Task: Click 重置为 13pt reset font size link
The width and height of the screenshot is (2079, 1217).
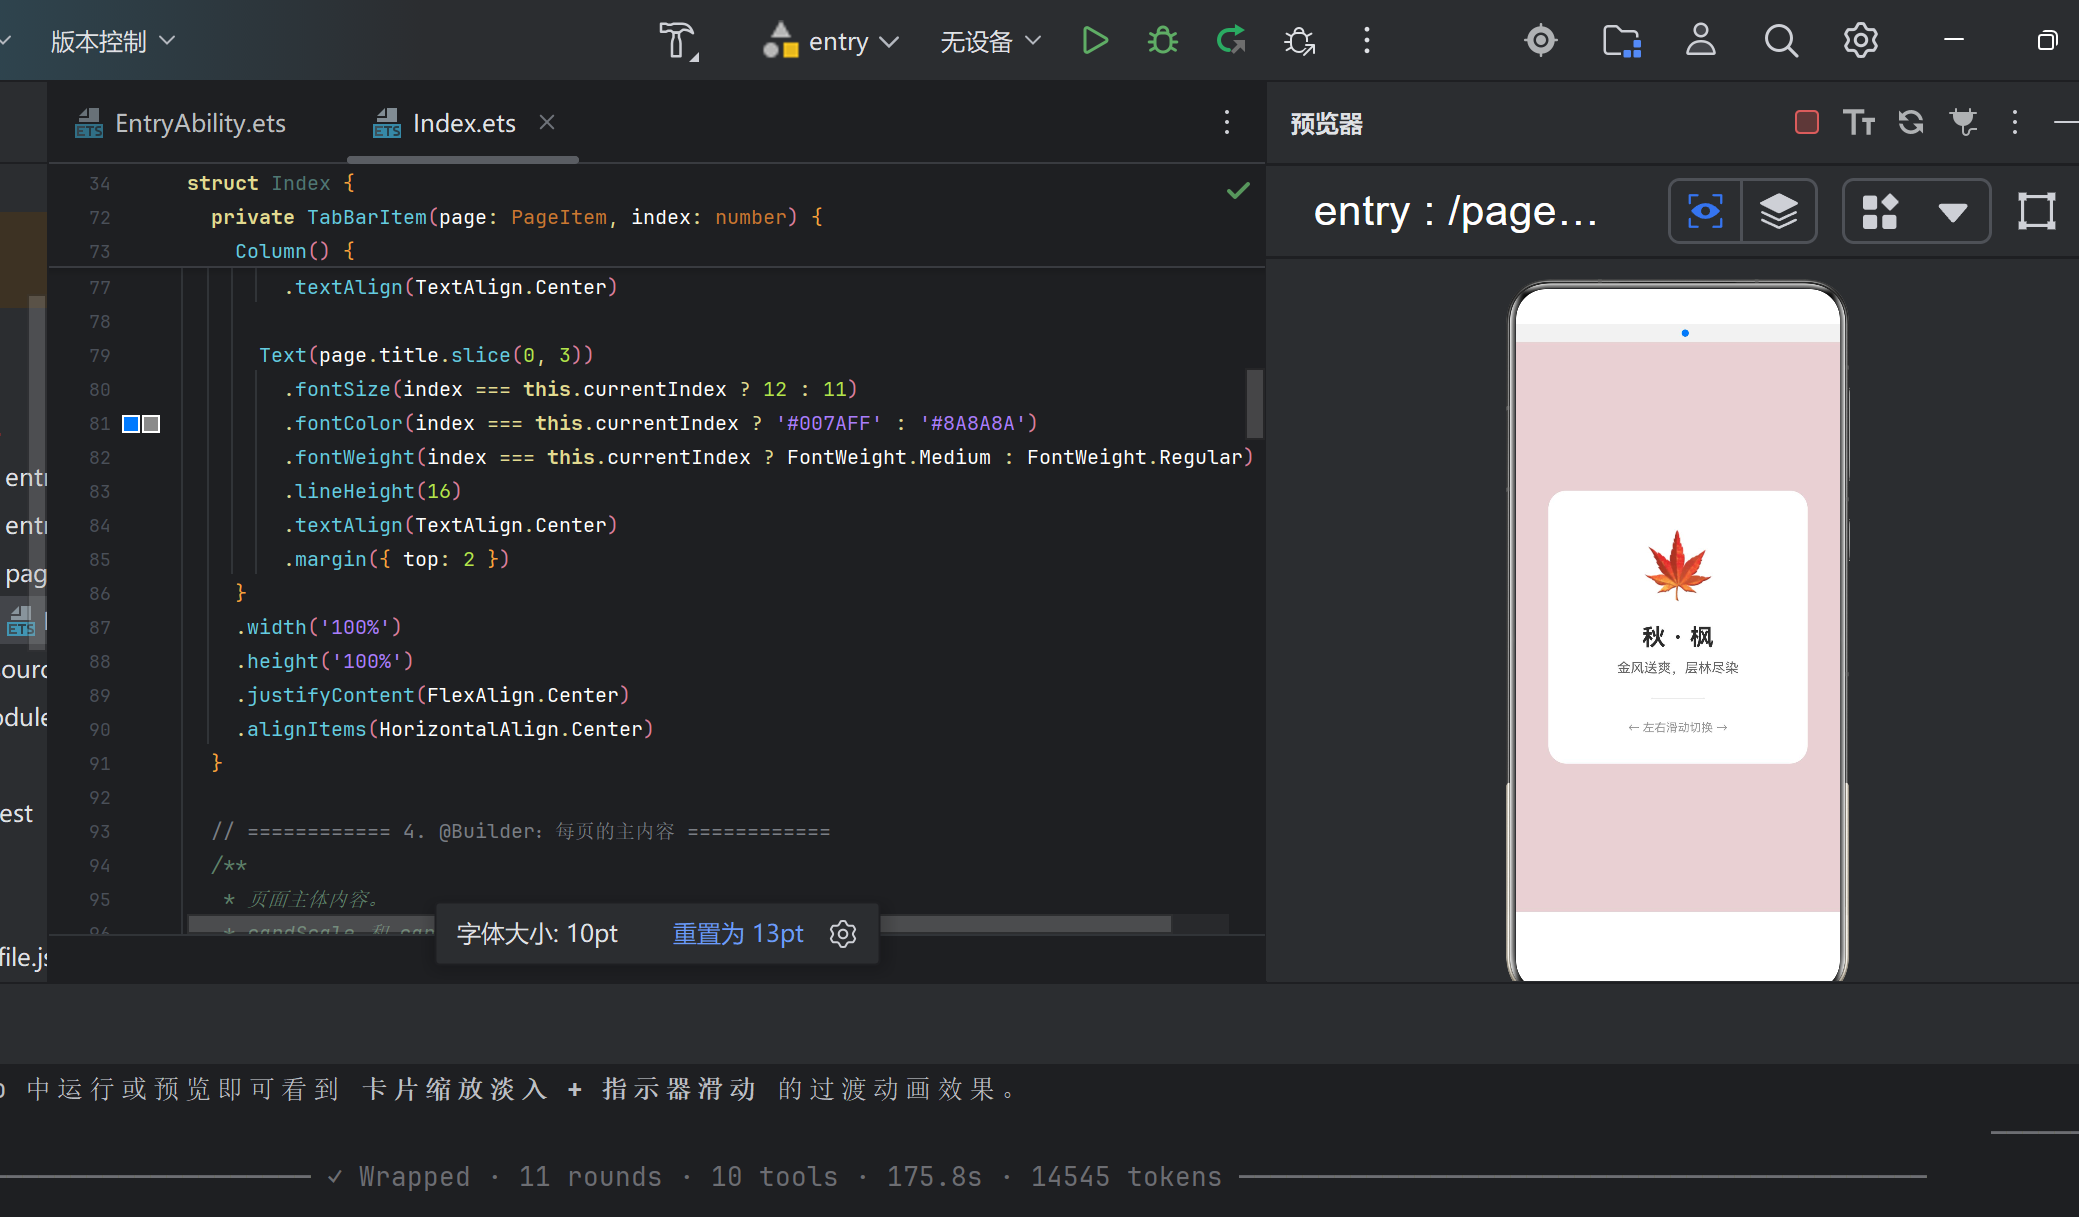Action: coord(738,934)
